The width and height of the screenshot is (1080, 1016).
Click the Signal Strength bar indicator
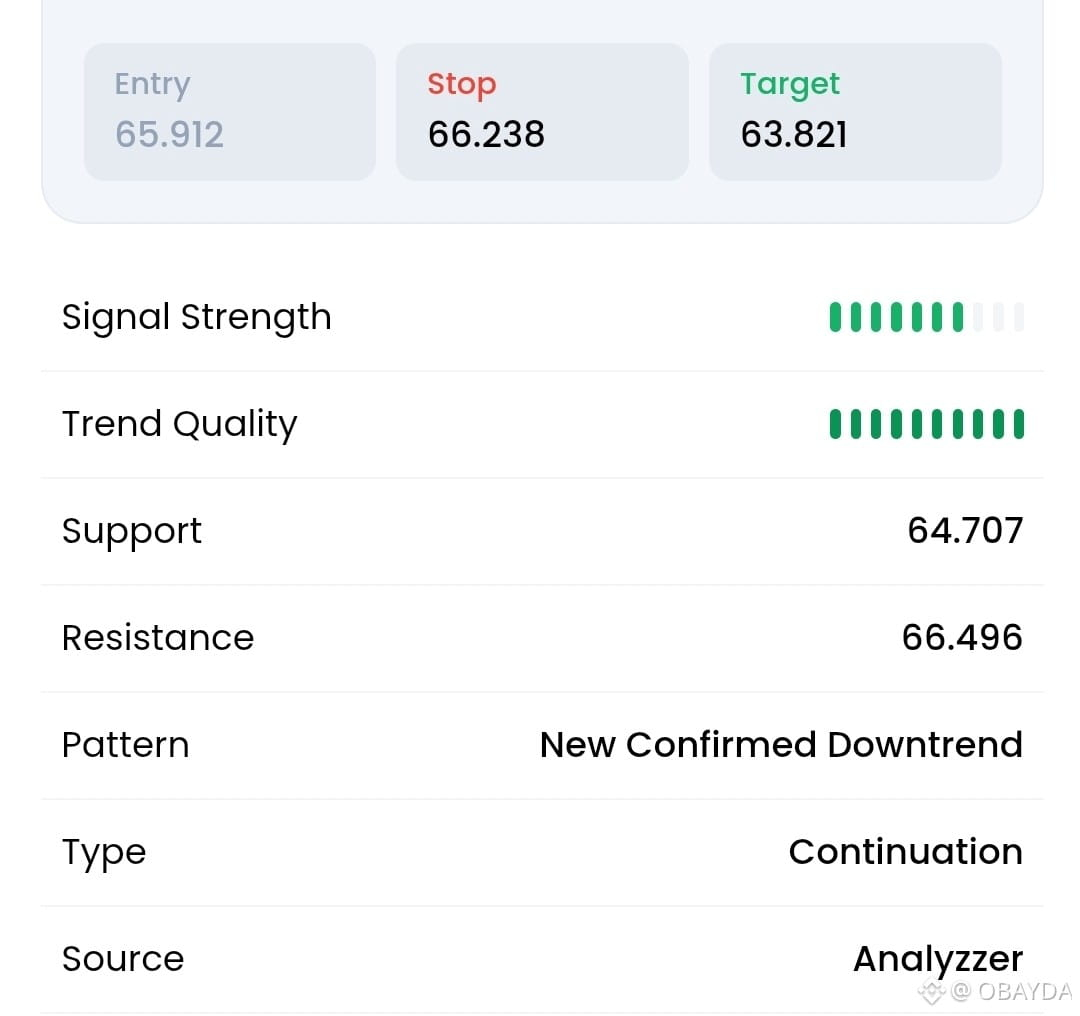click(x=926, y=317)
